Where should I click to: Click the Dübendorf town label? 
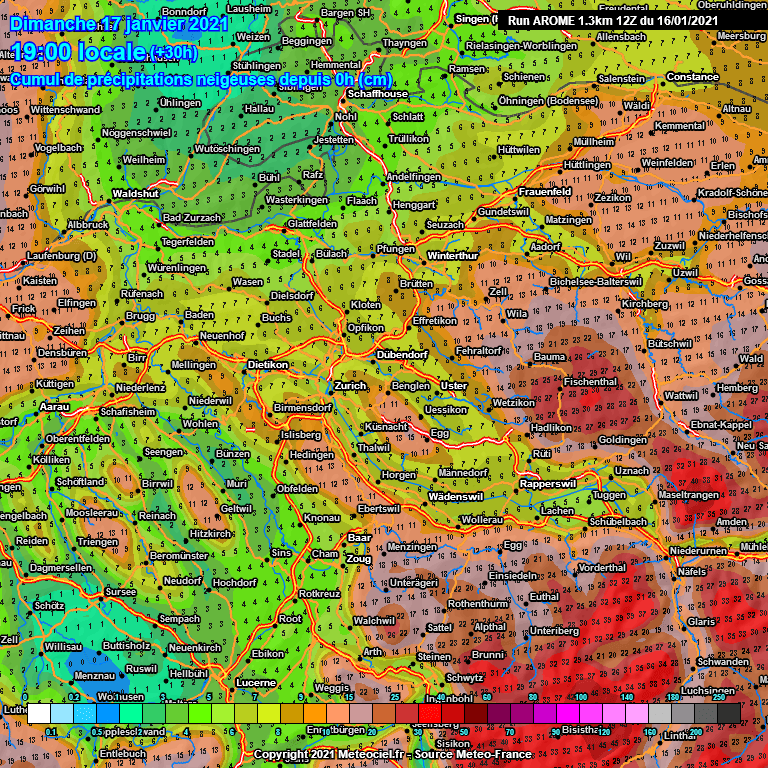[x=403, y=354]
